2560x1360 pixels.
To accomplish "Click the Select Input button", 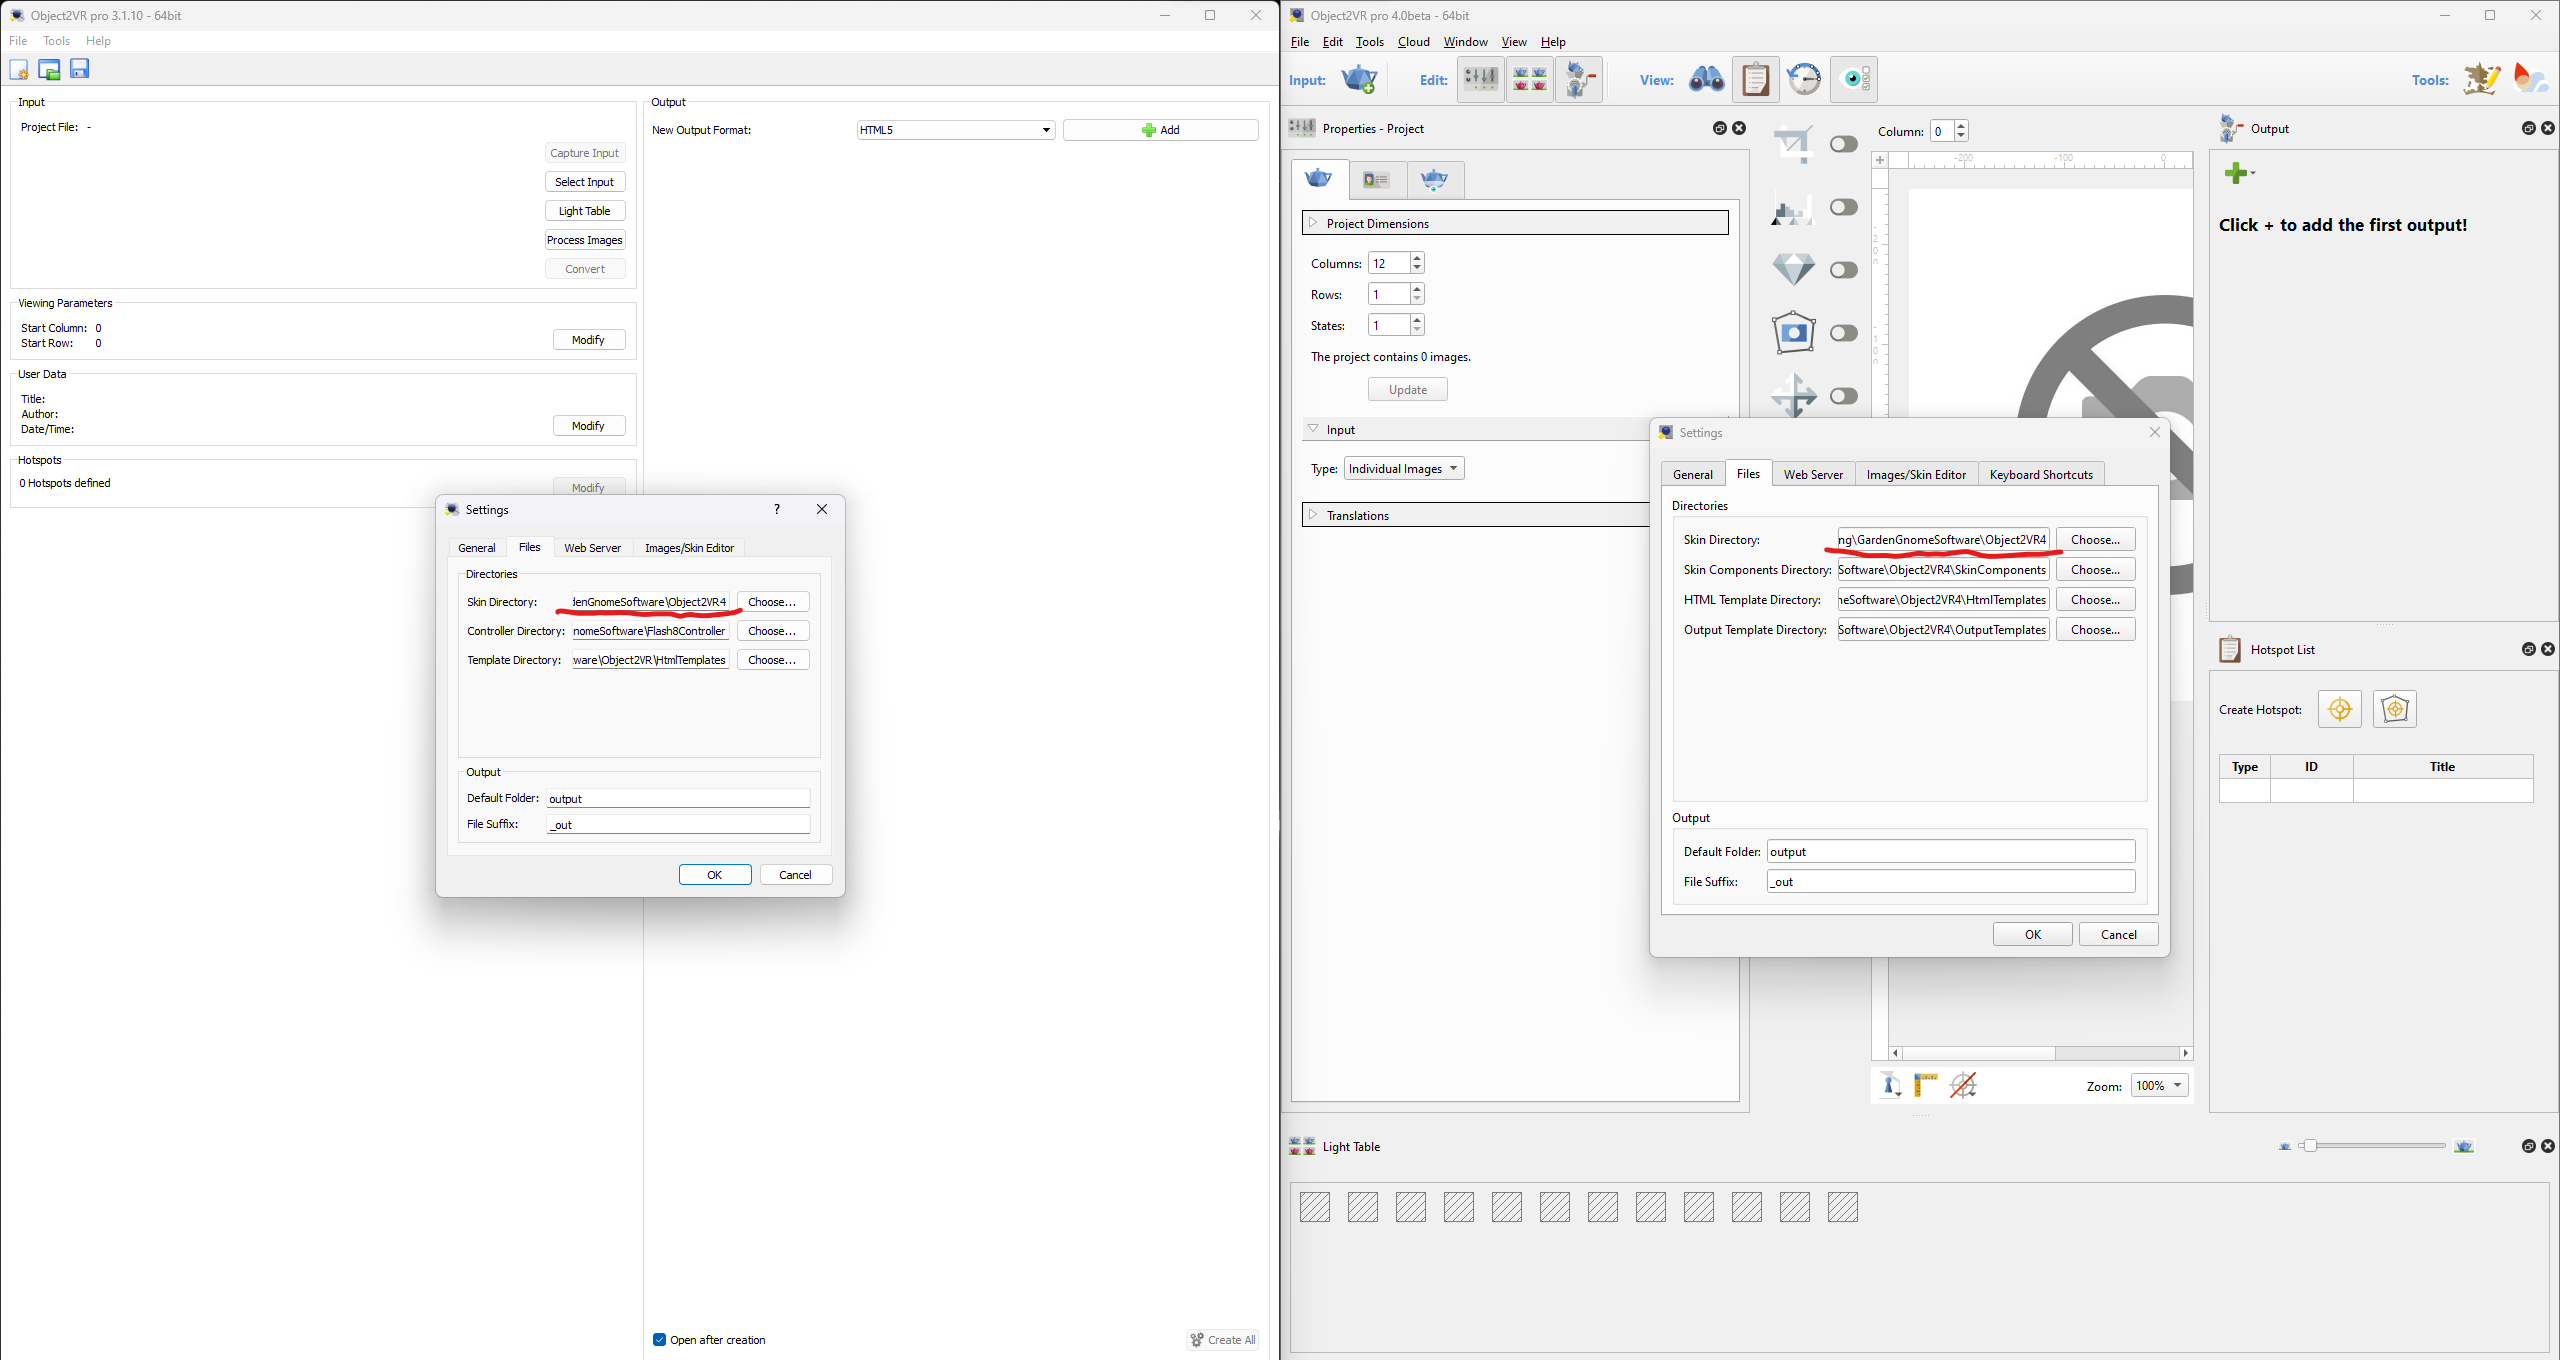I will [585, 182].
